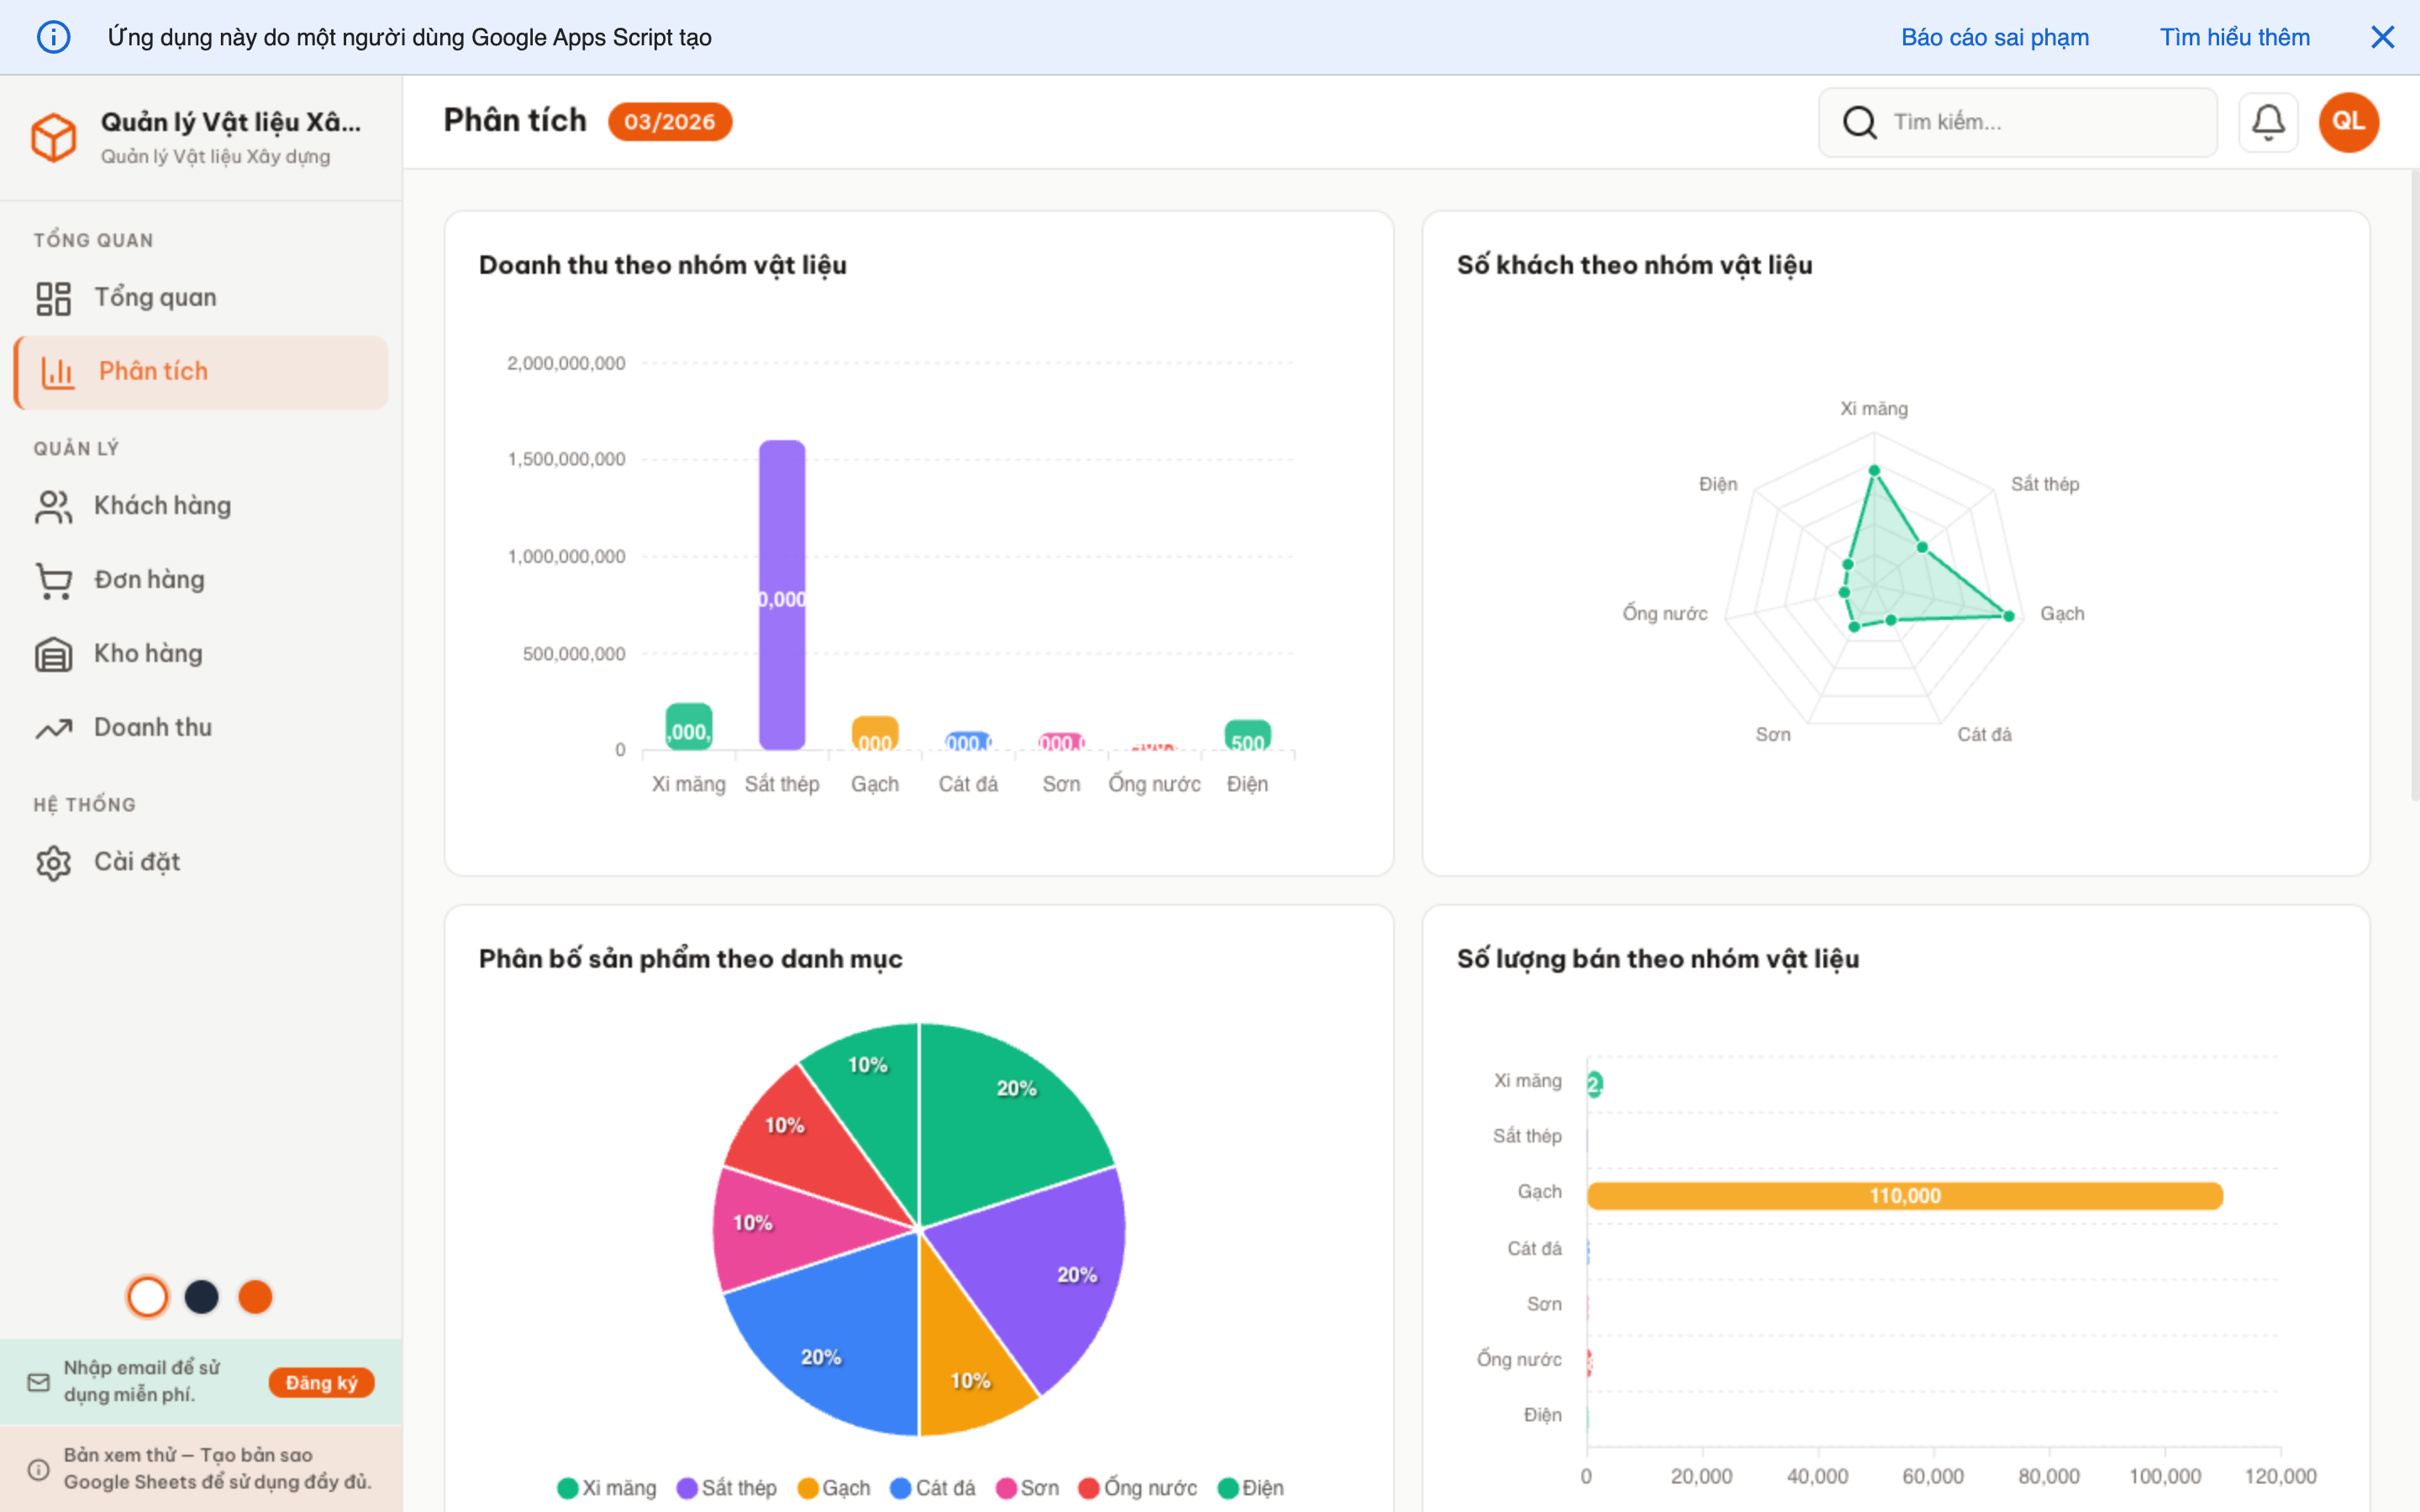Click the magnifier search icon
Screen dimensions: 2420x1512
tap(1858, 122)
